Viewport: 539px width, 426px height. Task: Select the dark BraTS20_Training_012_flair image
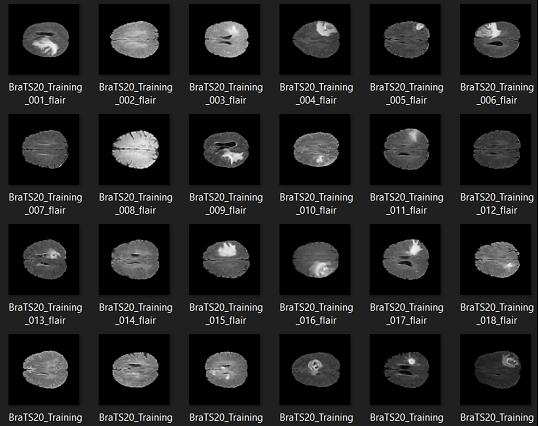(496, 150)
